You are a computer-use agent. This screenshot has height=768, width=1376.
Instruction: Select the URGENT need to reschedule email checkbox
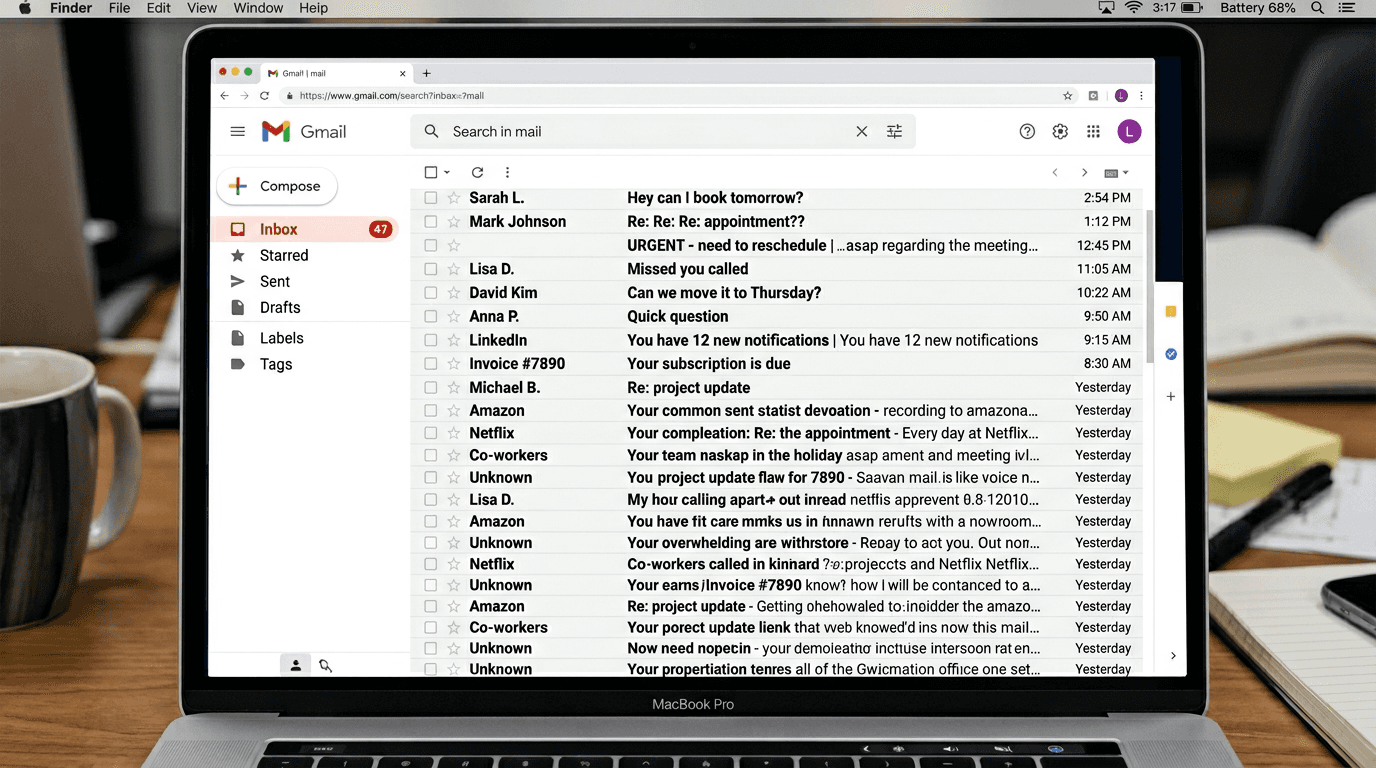coord(430,245)
